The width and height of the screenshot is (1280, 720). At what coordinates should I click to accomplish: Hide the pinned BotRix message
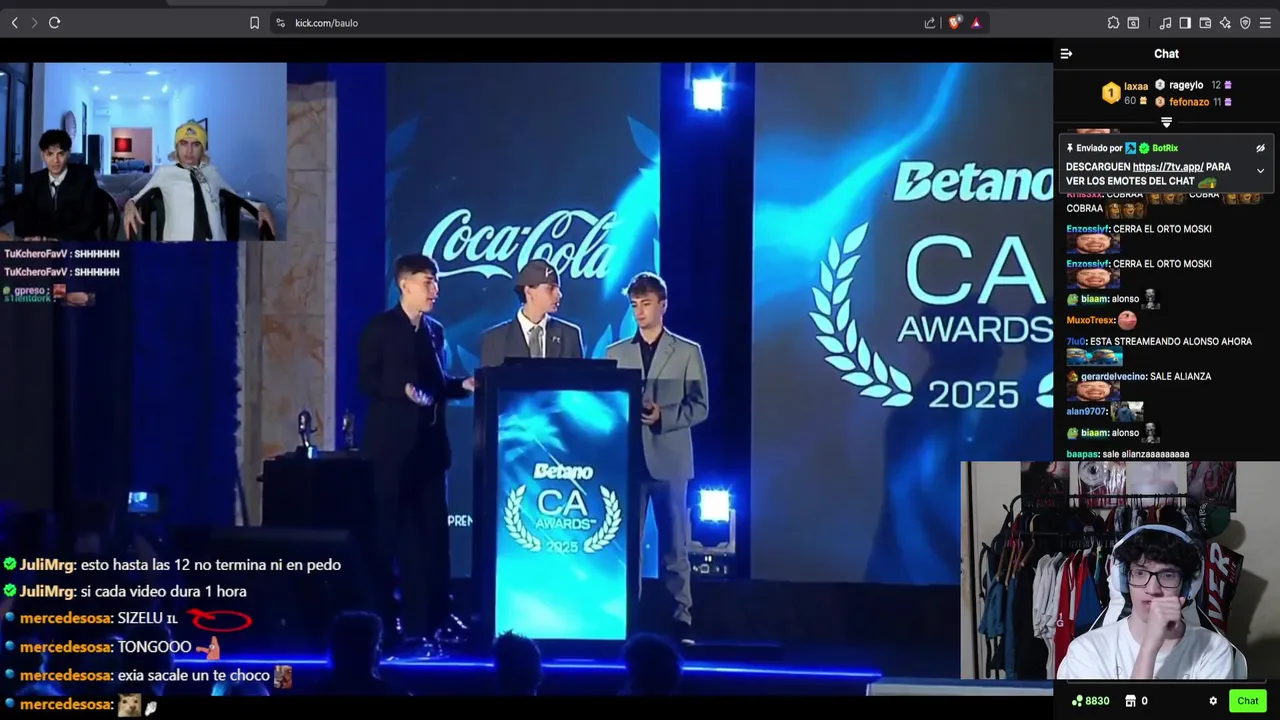[1260, 148]
